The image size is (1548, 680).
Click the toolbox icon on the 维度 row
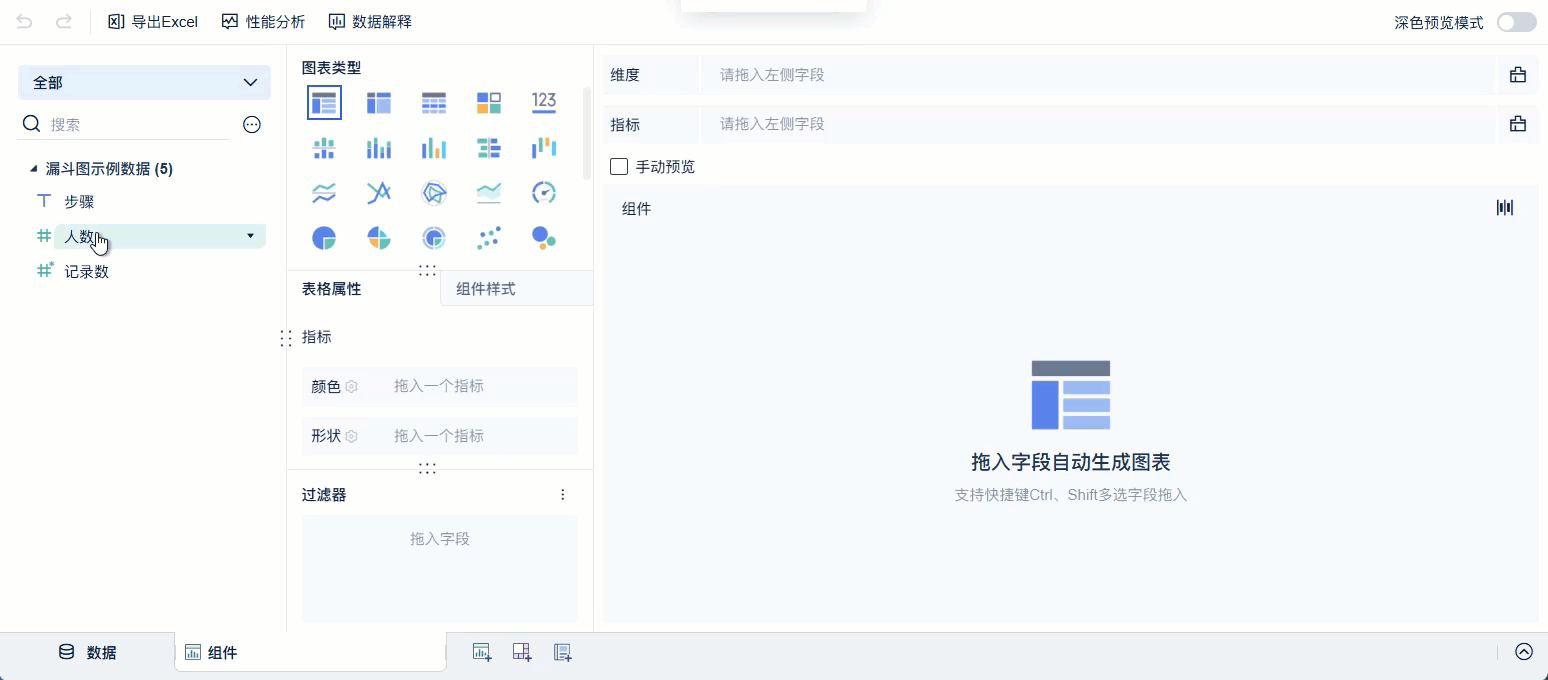pyautogui.click(x=1518, y=74)
